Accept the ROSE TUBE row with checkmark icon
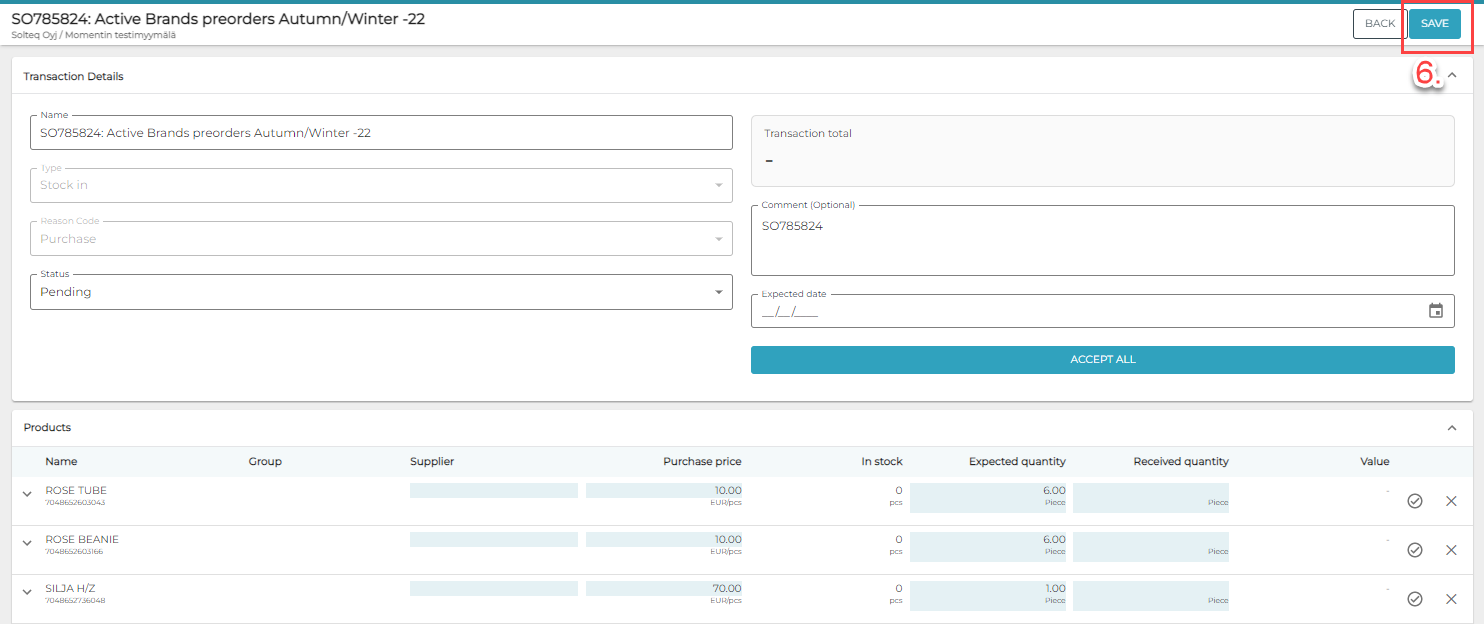The image size is (1484, 624). [1414, 501]
